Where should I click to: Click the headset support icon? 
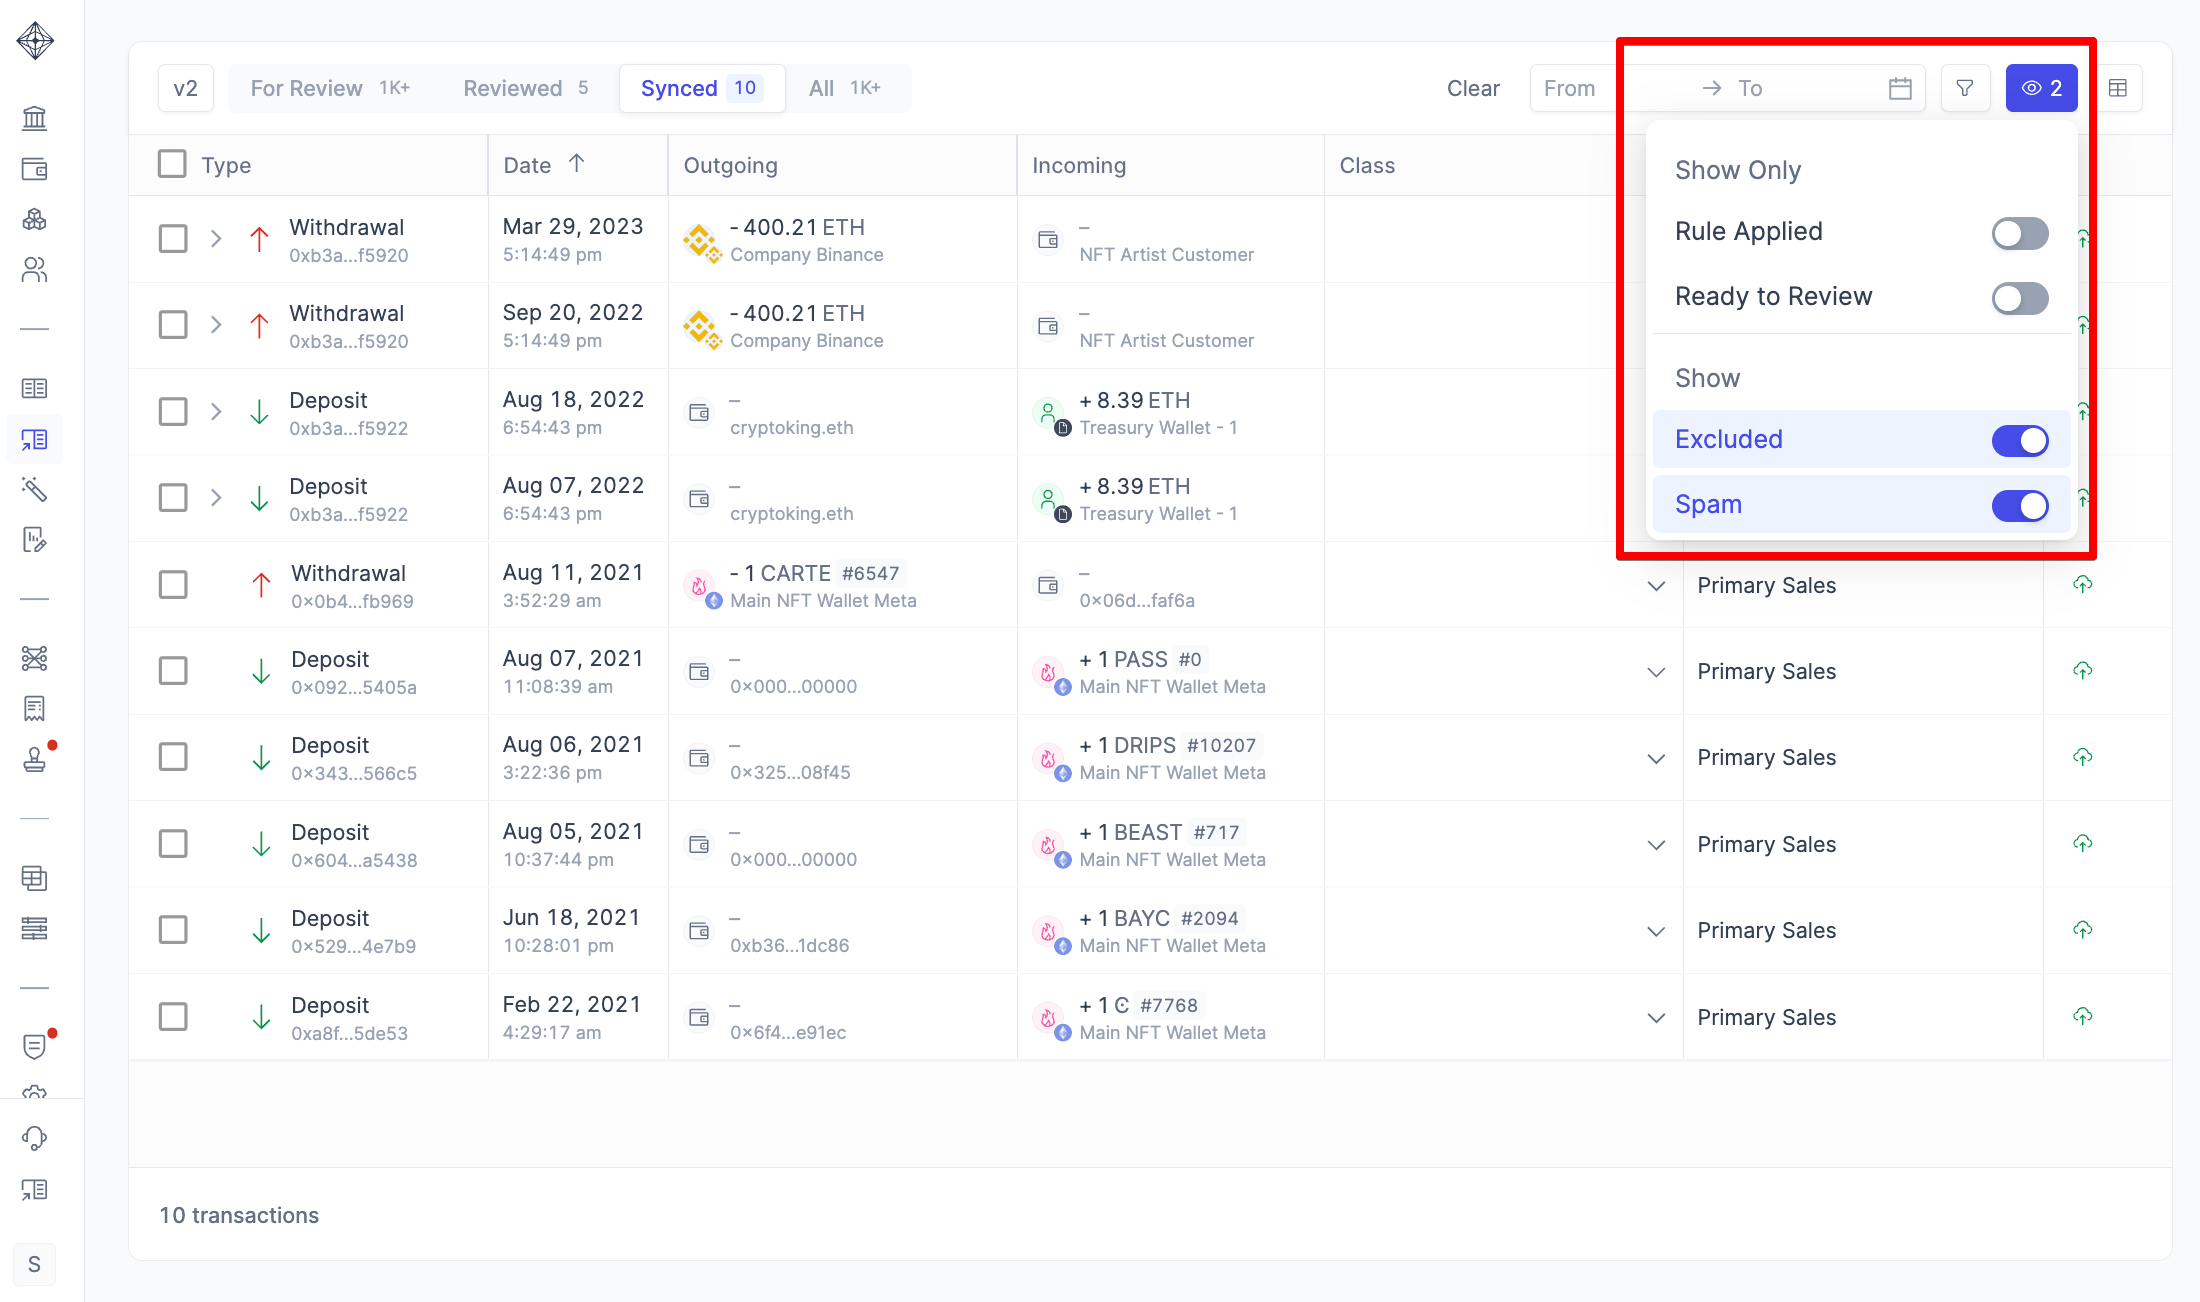34,1138
